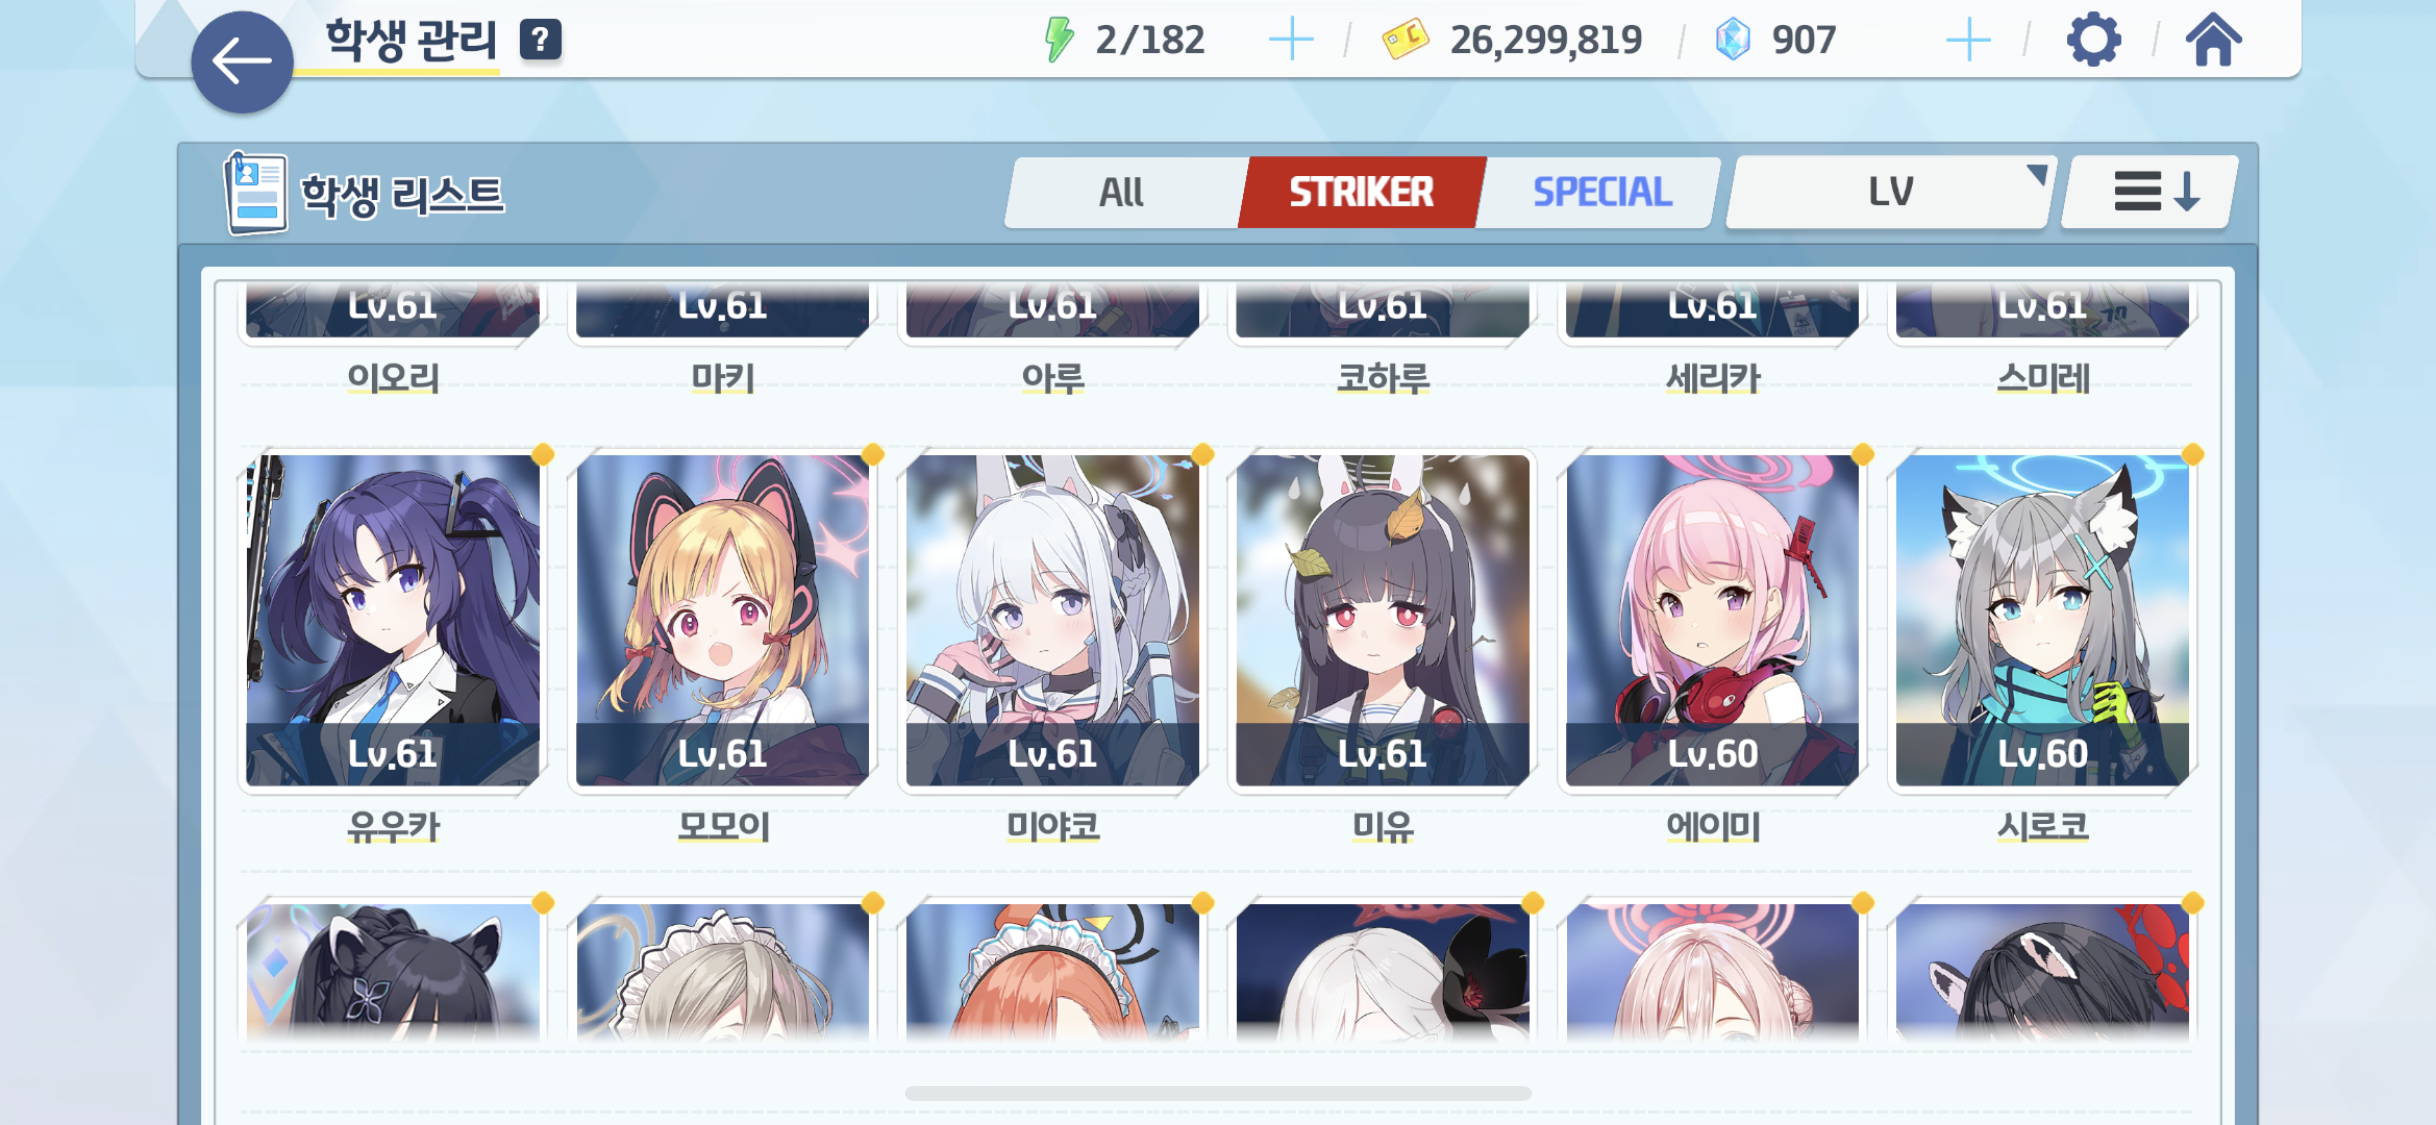Go back with the arrow button
The height and width of the screenshot is (1125, 2436).
click(242, 62)
